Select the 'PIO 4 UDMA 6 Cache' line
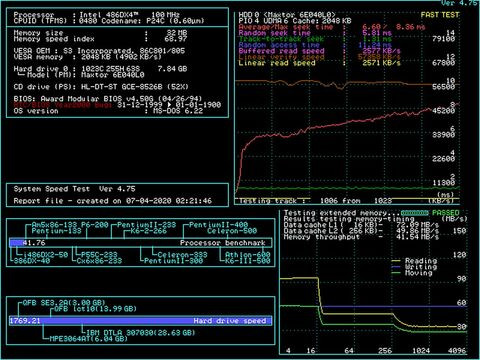 point(295,21)
